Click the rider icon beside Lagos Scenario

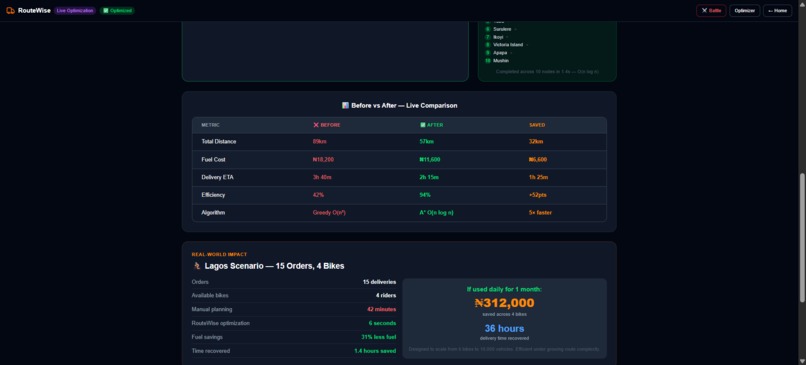click(x=196, y=266)
